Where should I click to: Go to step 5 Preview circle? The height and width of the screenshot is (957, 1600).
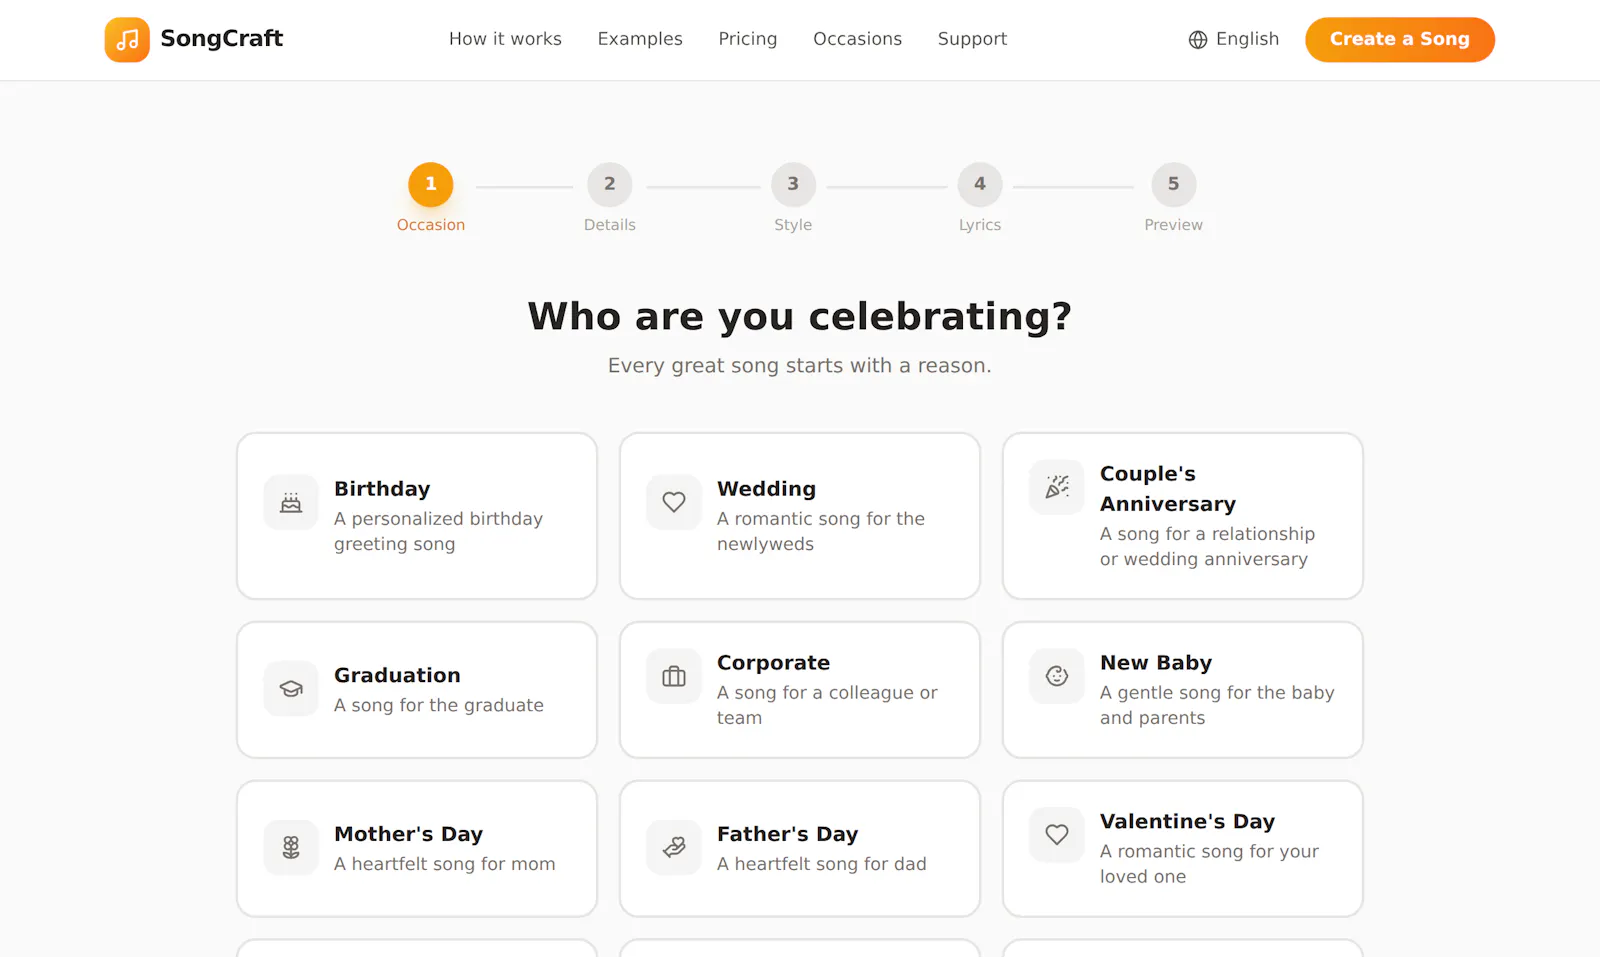point(1174,185)
